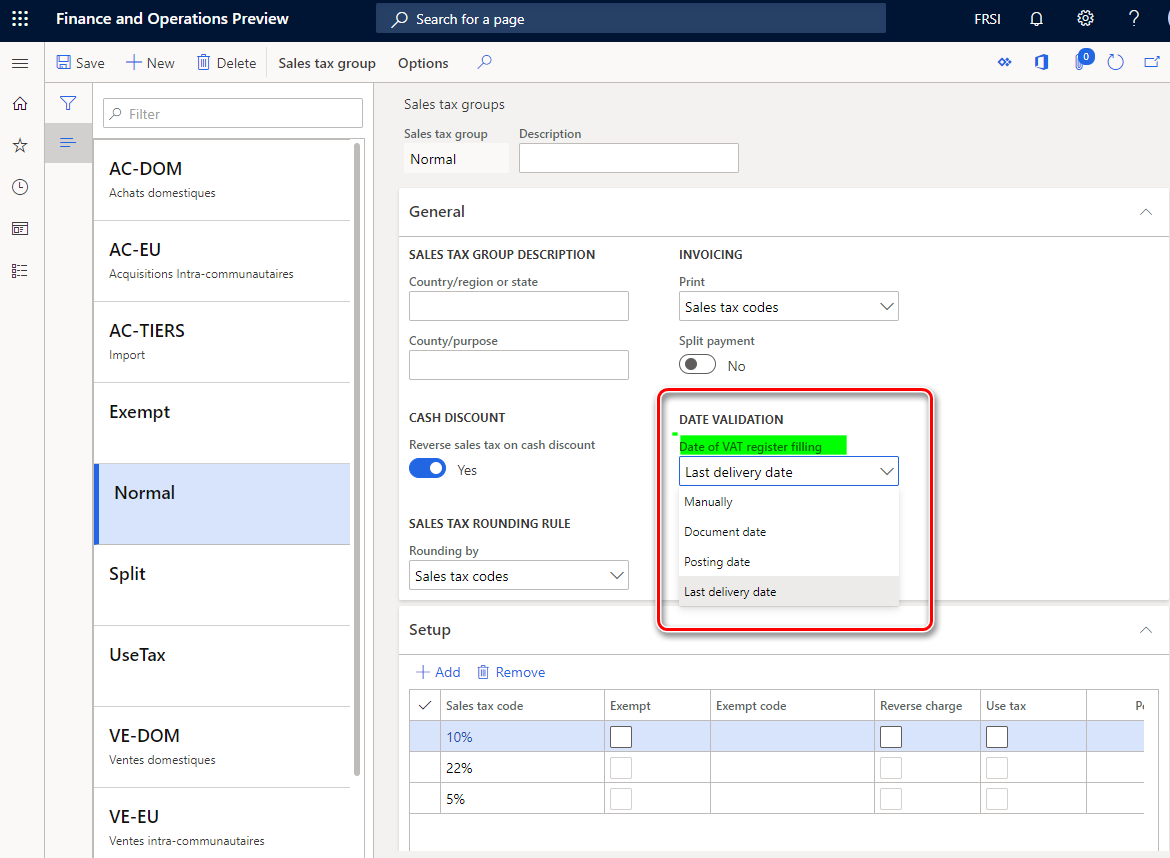Screen dimensions: 1170x858
Task: Open the Sales tax group menu tab
Action: [x=327, y=62]
